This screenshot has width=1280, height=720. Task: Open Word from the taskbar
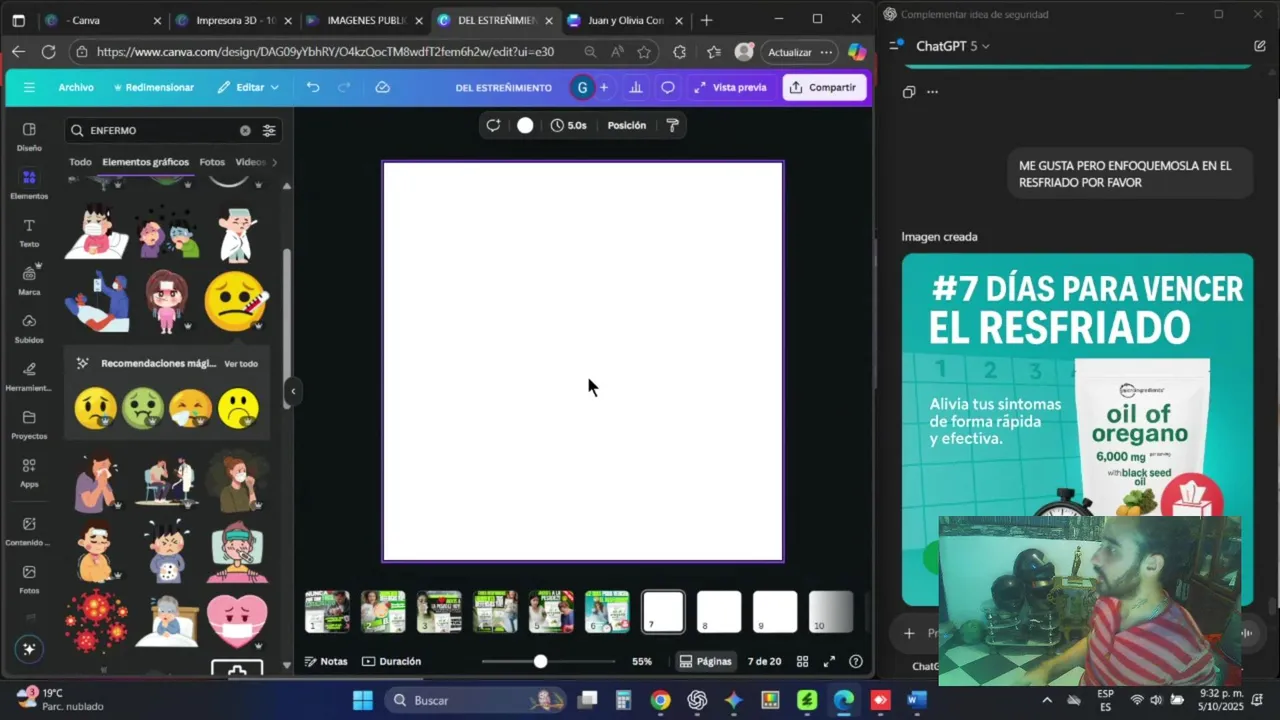[917, 700]
